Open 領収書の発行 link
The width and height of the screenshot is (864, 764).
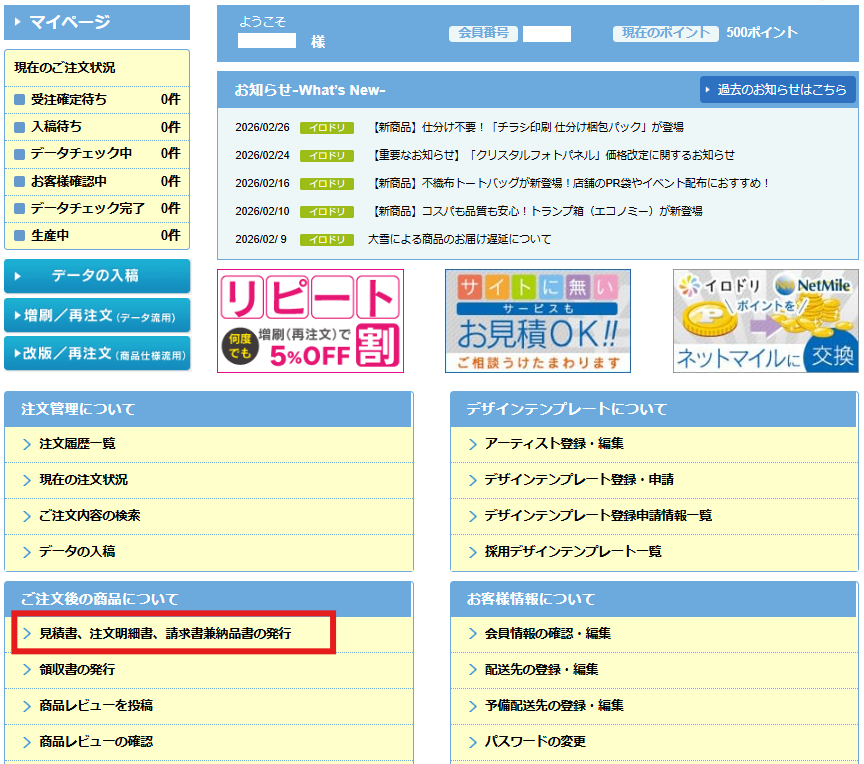point(77,670)
